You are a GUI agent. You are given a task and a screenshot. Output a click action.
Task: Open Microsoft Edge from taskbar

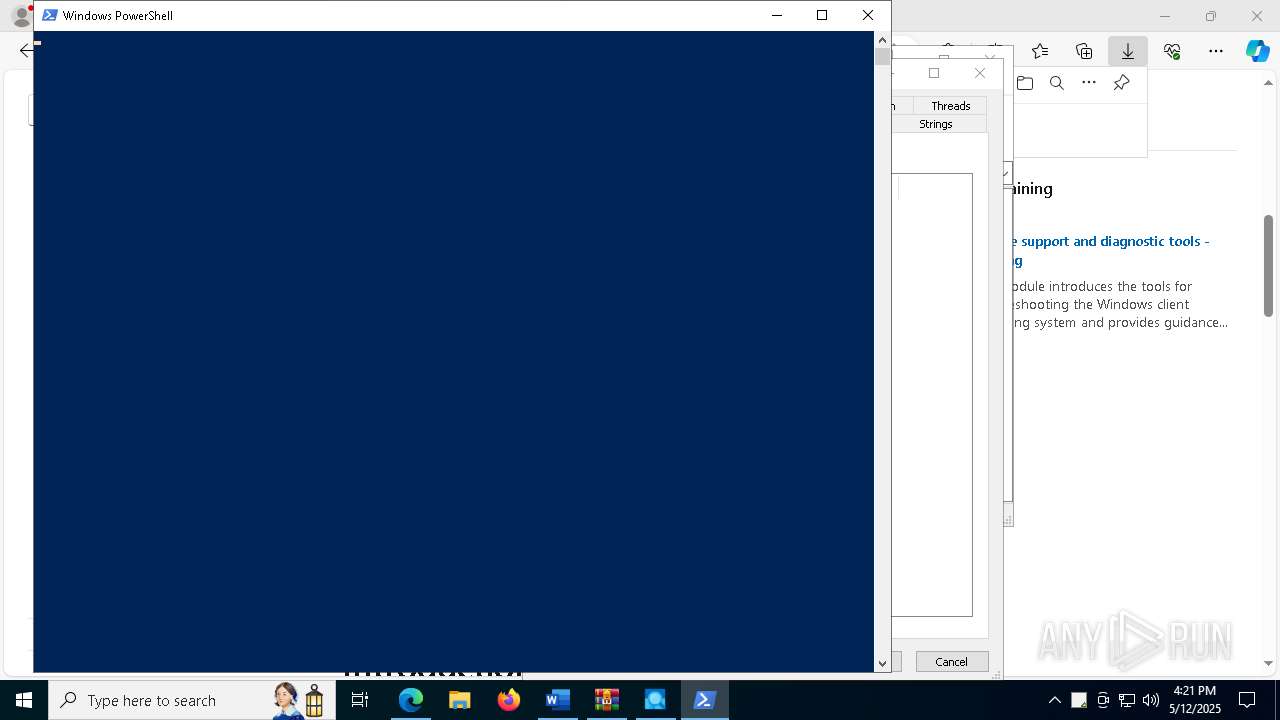tap(411, 700)
